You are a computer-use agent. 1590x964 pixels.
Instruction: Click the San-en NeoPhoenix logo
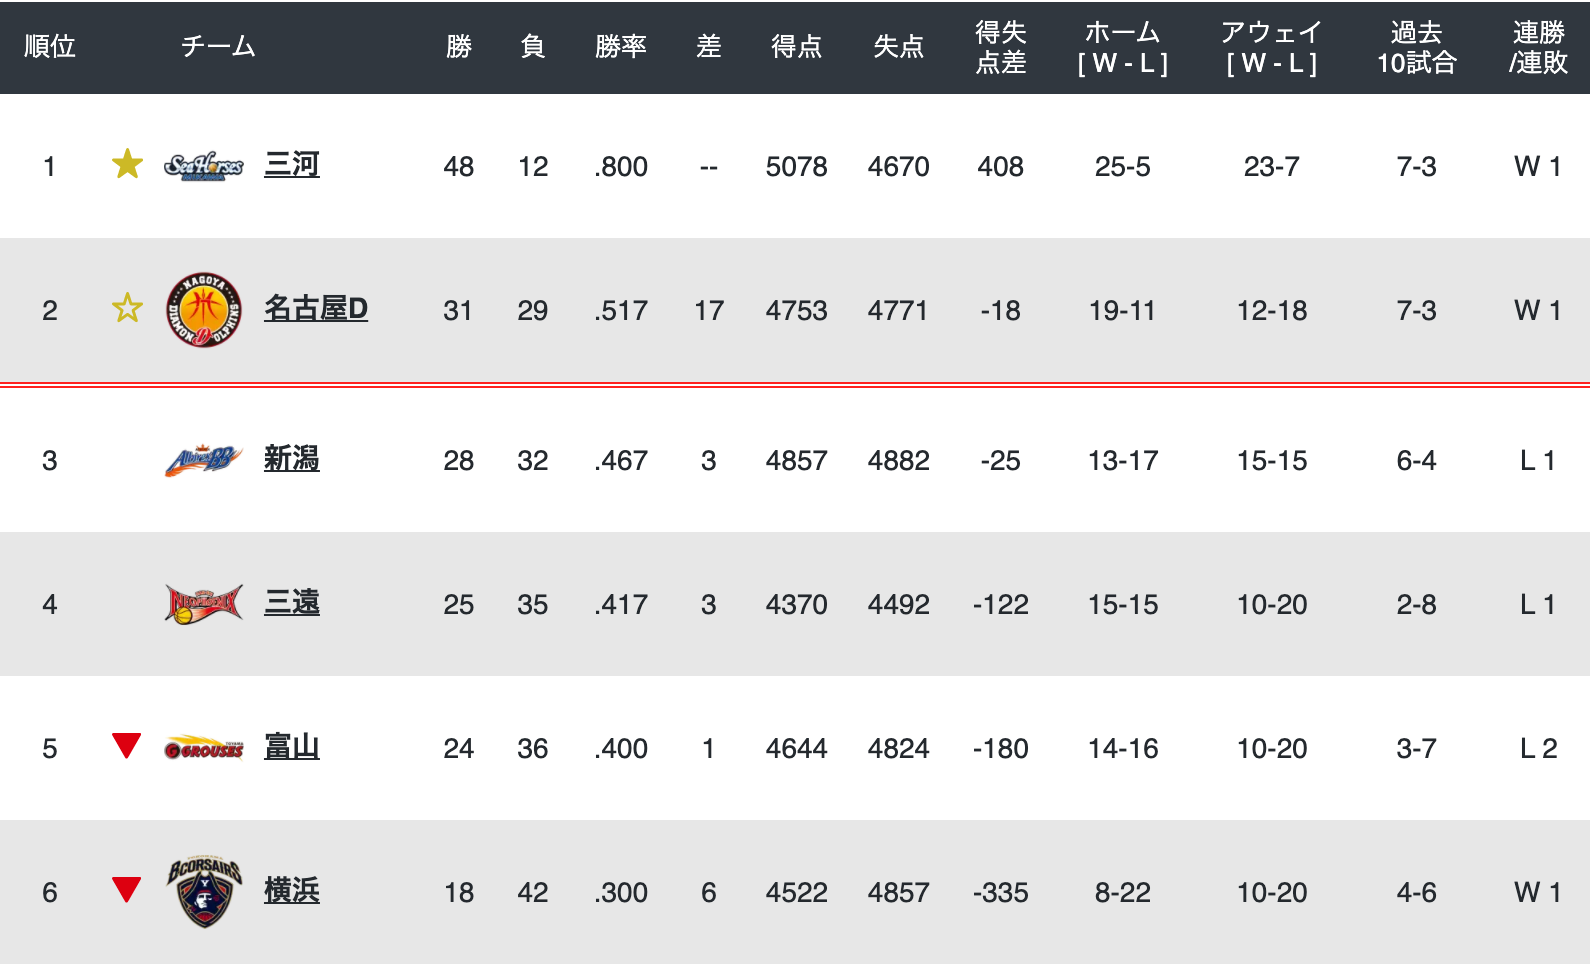pos(204,604)
